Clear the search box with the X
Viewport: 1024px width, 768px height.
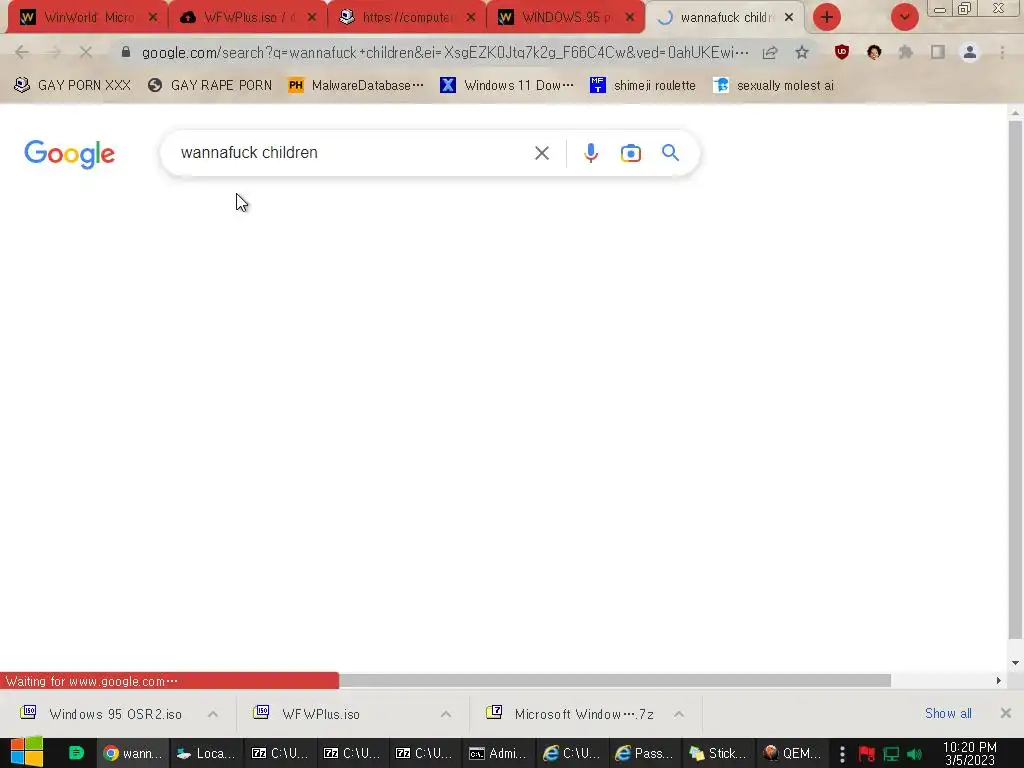click(x=541, y=153)
